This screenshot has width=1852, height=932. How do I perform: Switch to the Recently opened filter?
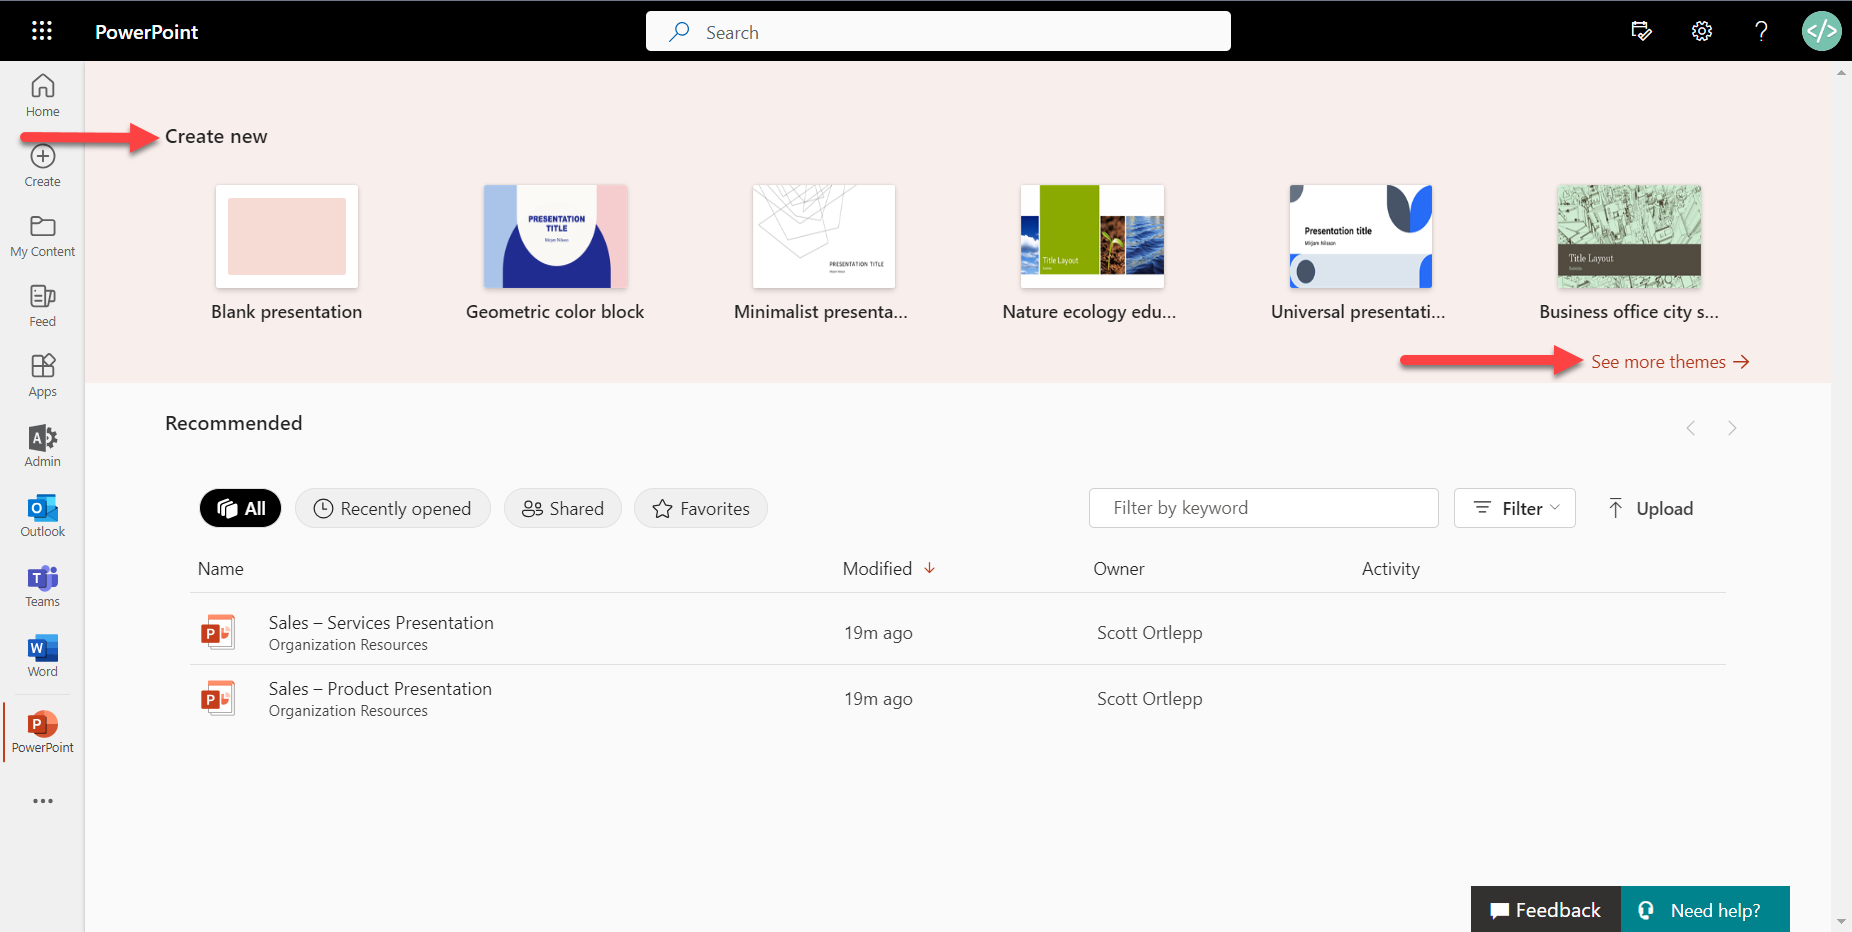(392, 508)
